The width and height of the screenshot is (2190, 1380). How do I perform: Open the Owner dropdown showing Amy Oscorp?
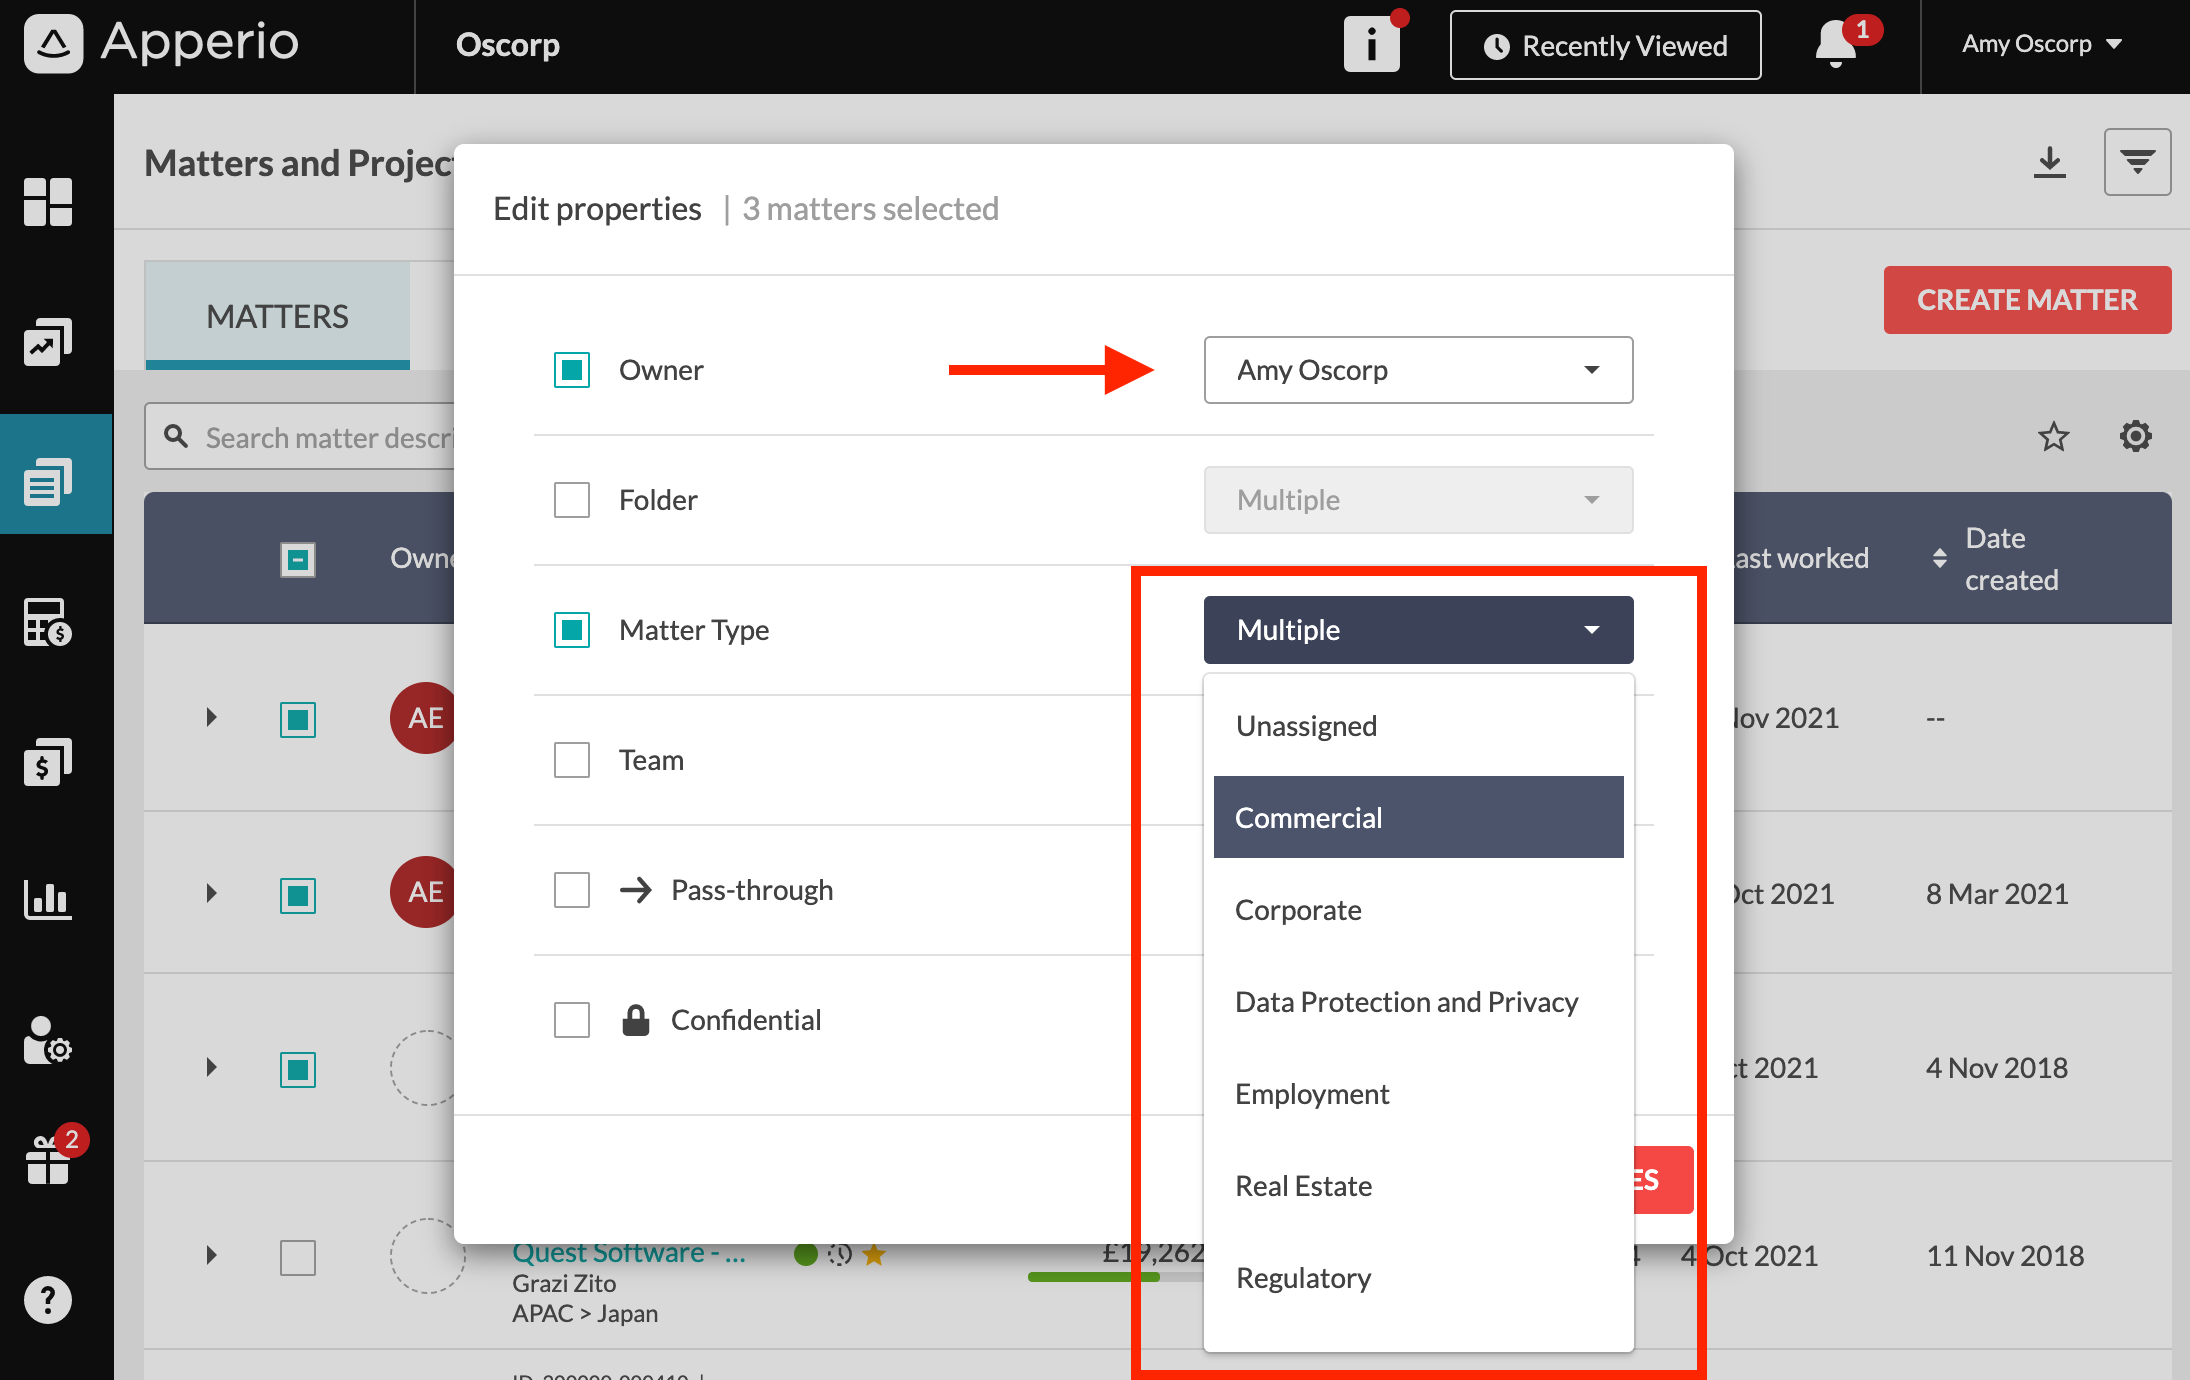[1418, 370]
